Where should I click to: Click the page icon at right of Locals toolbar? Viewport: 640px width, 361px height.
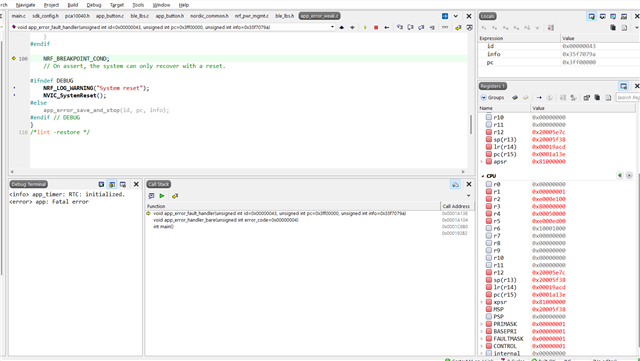click(624, 27)
